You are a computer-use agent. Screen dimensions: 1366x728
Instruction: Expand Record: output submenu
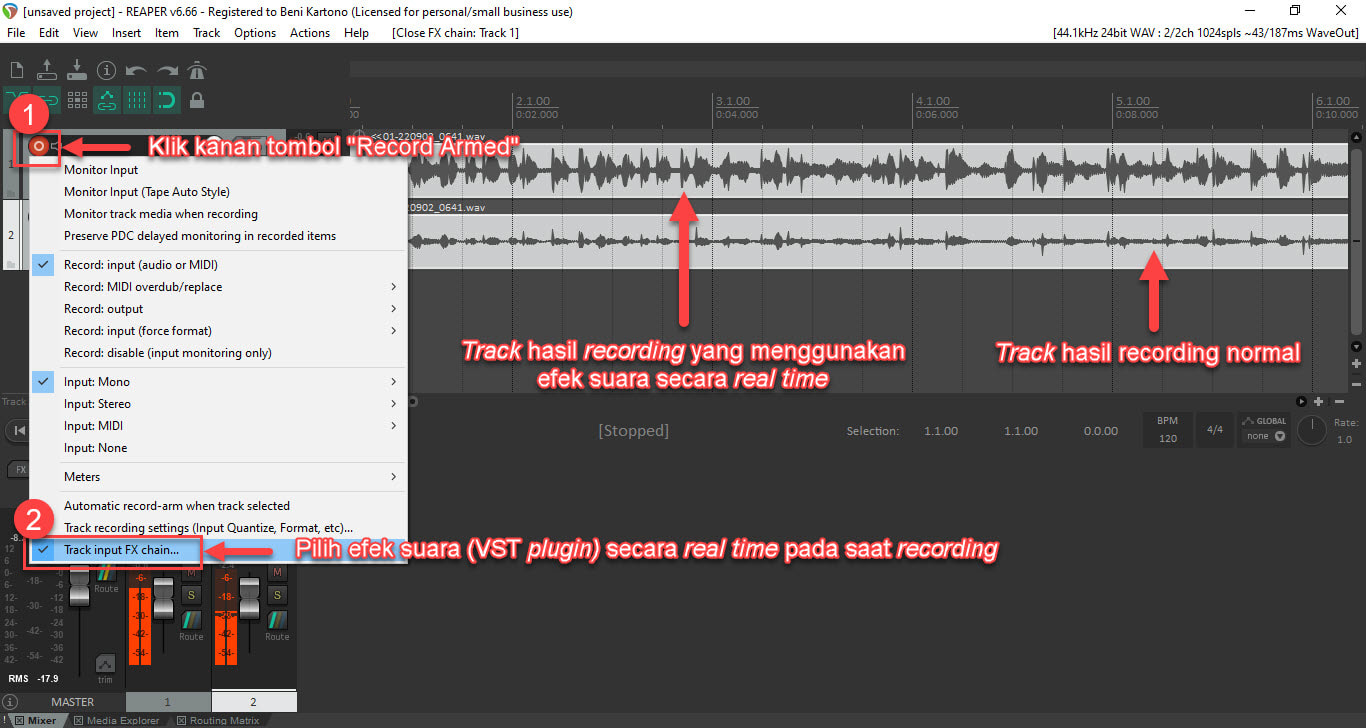(218, 309)
